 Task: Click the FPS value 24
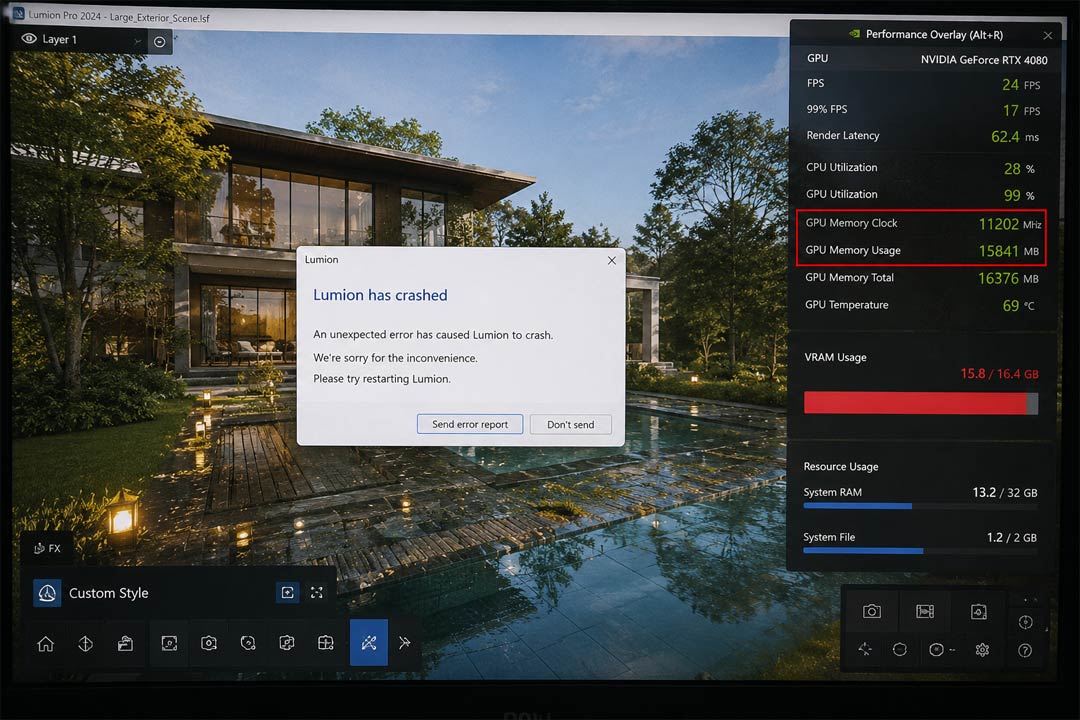(1010, 85)
